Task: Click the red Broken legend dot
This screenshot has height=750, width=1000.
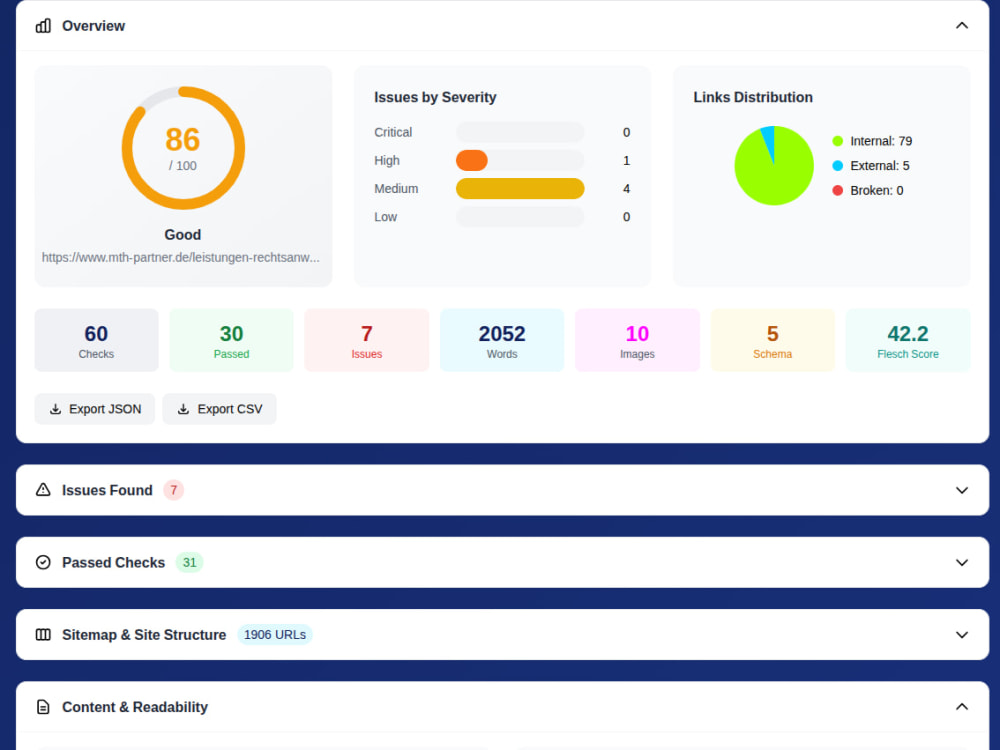Action: pos(837,191)
